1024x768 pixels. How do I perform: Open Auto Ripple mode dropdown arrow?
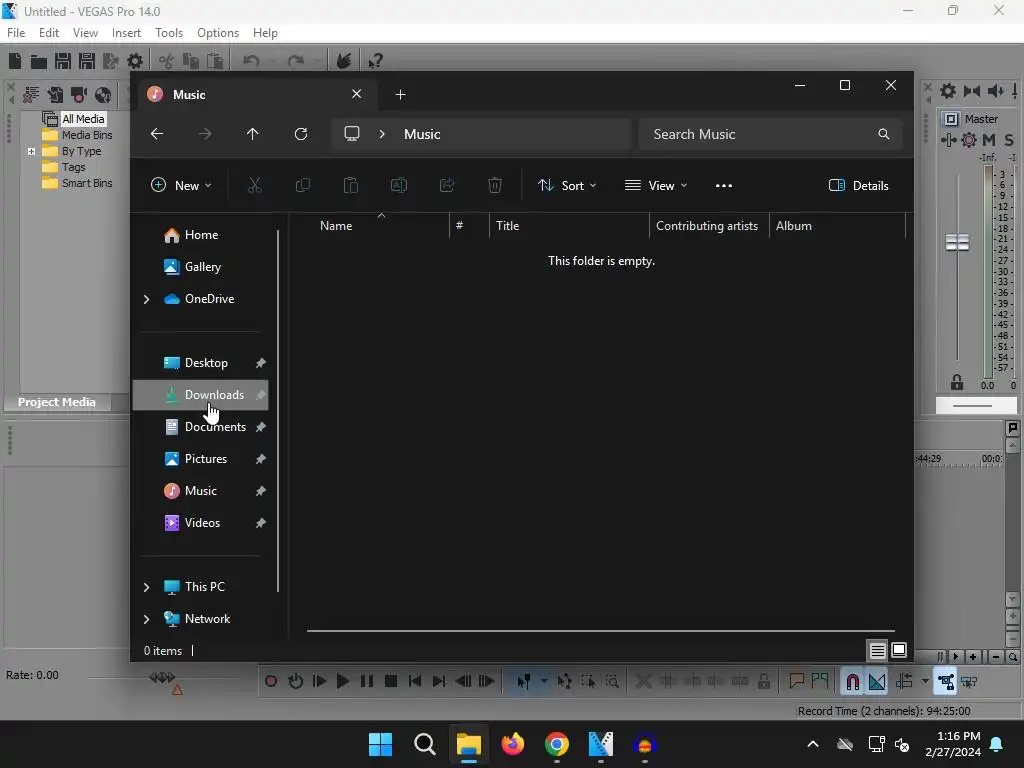(925, 682)
